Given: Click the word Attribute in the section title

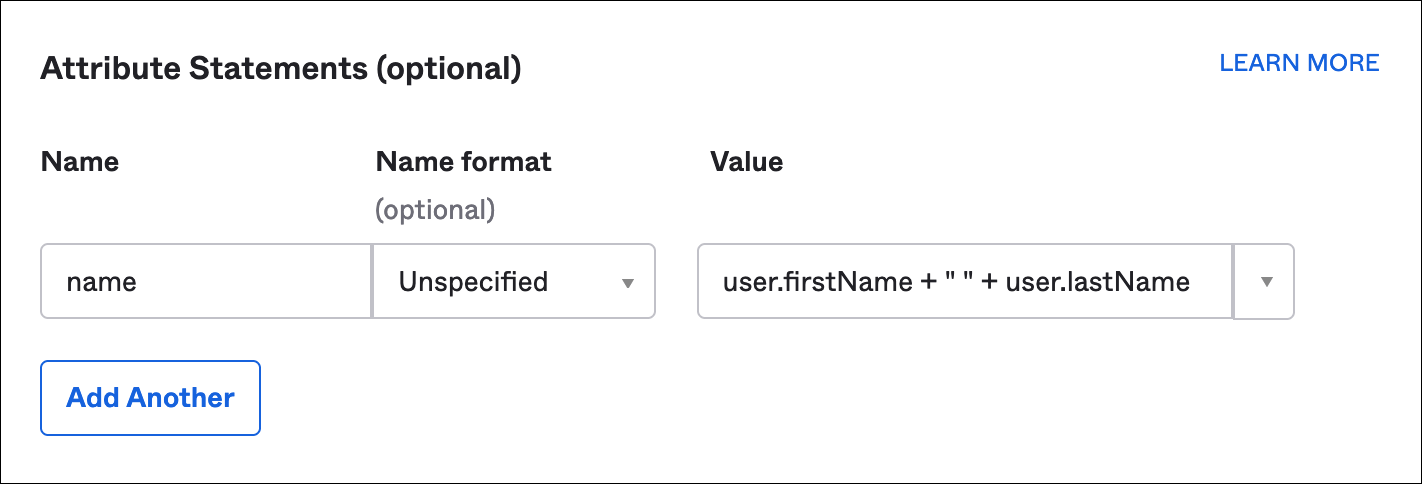Looking at the screenshot, I should [x=105, y=69].
